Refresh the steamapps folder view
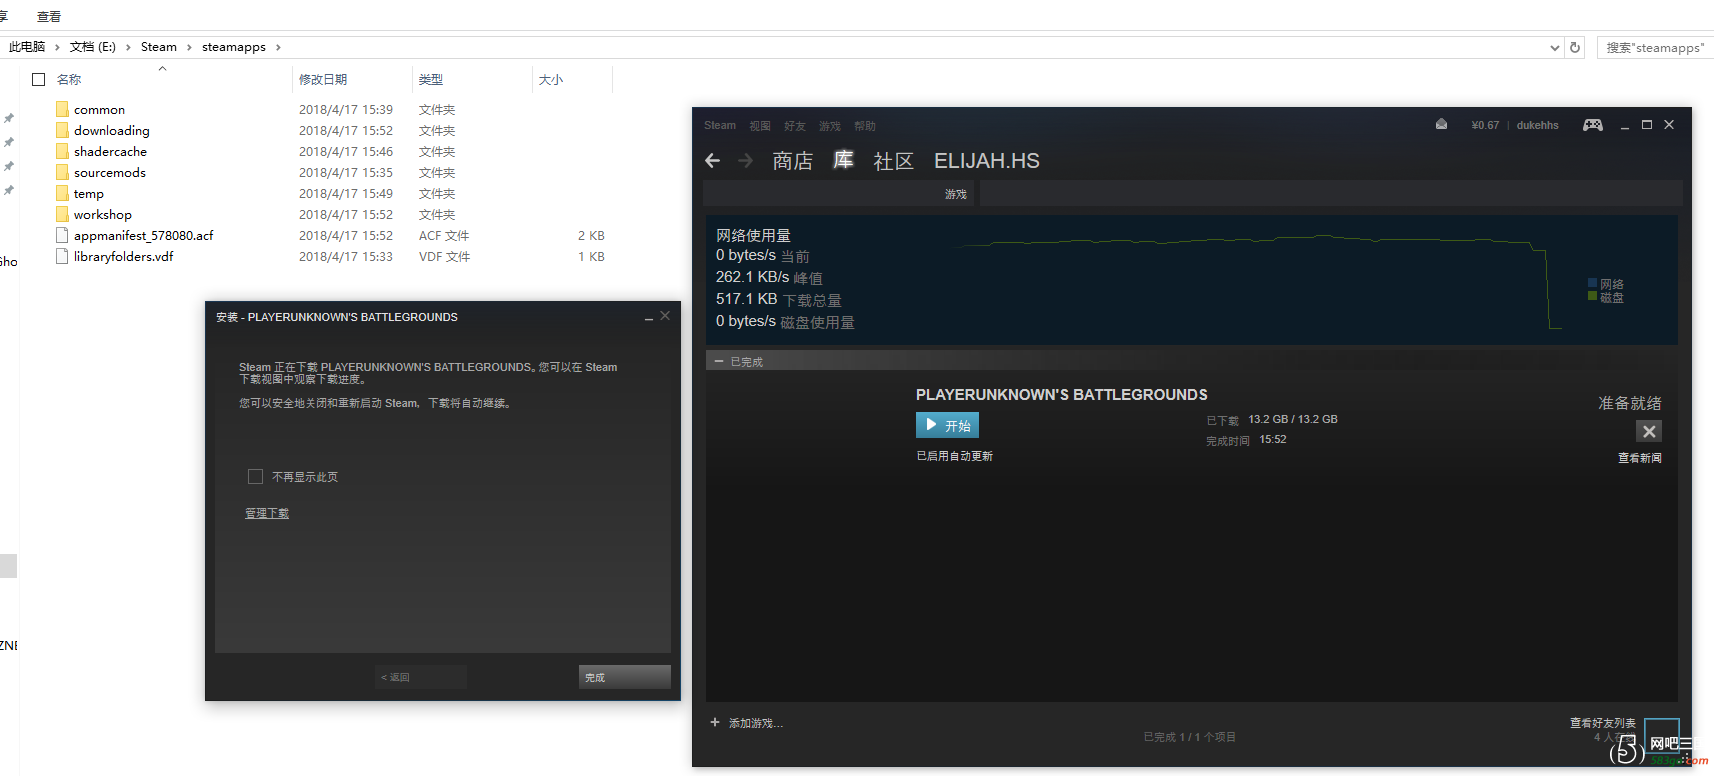 (x=1575, y=47)
